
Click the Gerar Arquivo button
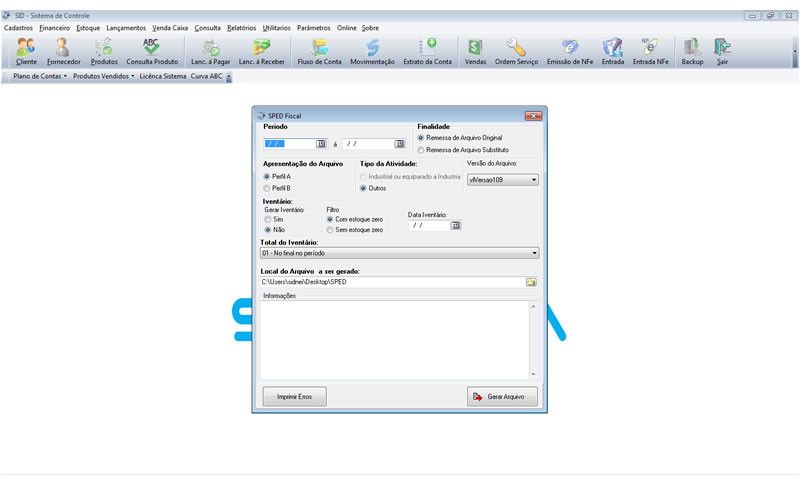(x=502, y=397)
